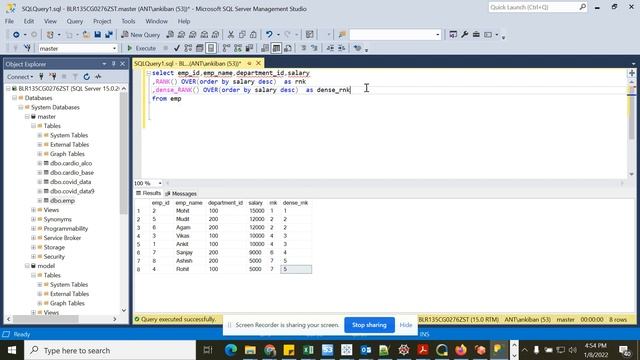640x360 pixels.
Task: Click the Disconnect plug icon in Object Explorer
Action: click(x=53, y=76)
